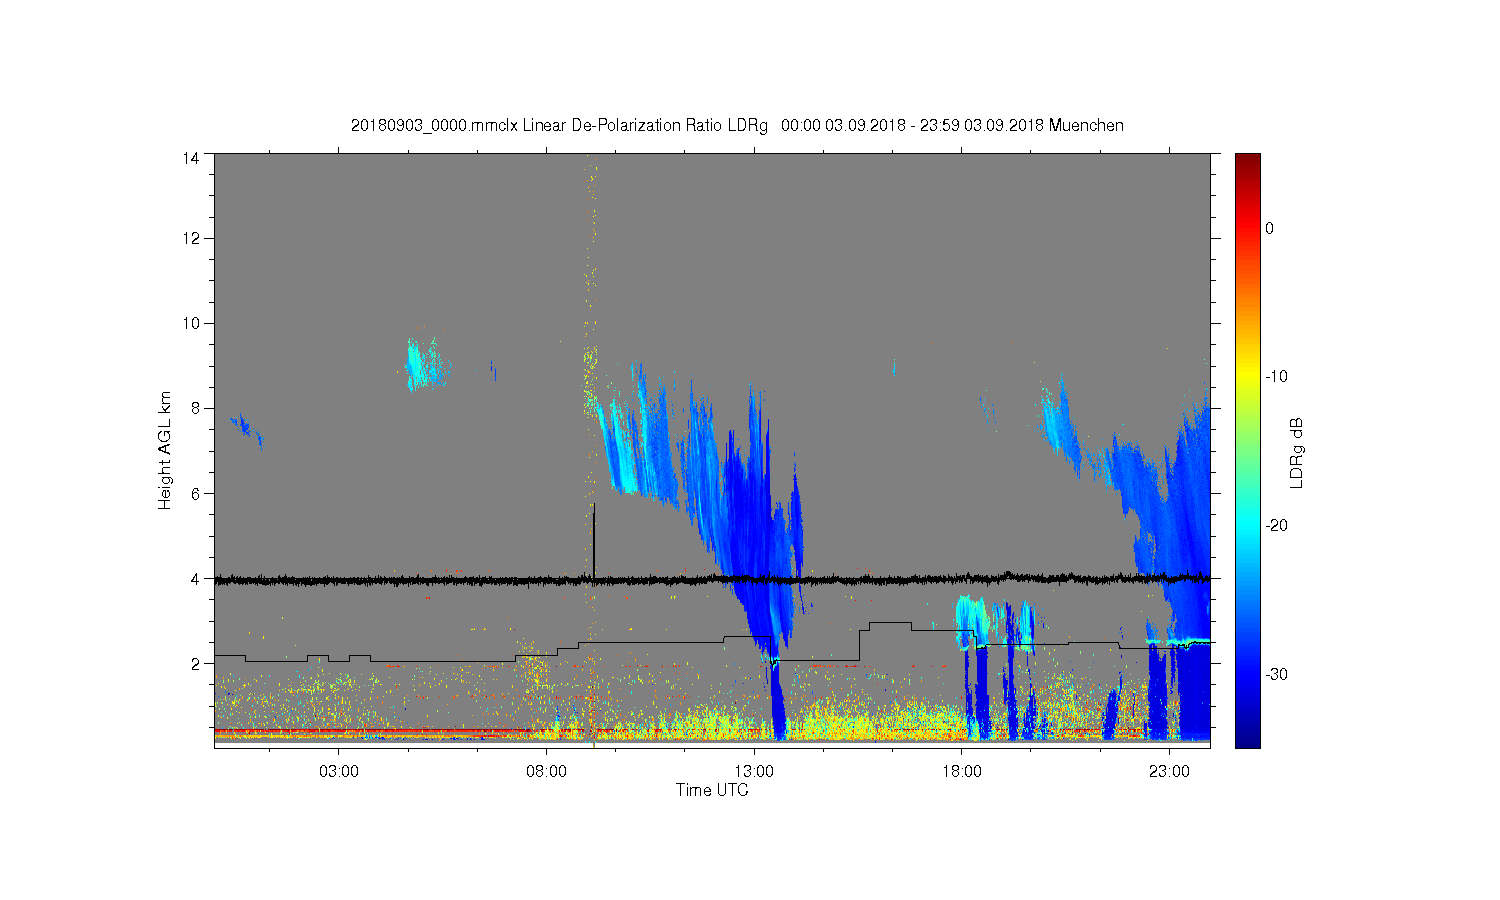
Task: Click the 08:00 time tick label
Action: [547, 772]
